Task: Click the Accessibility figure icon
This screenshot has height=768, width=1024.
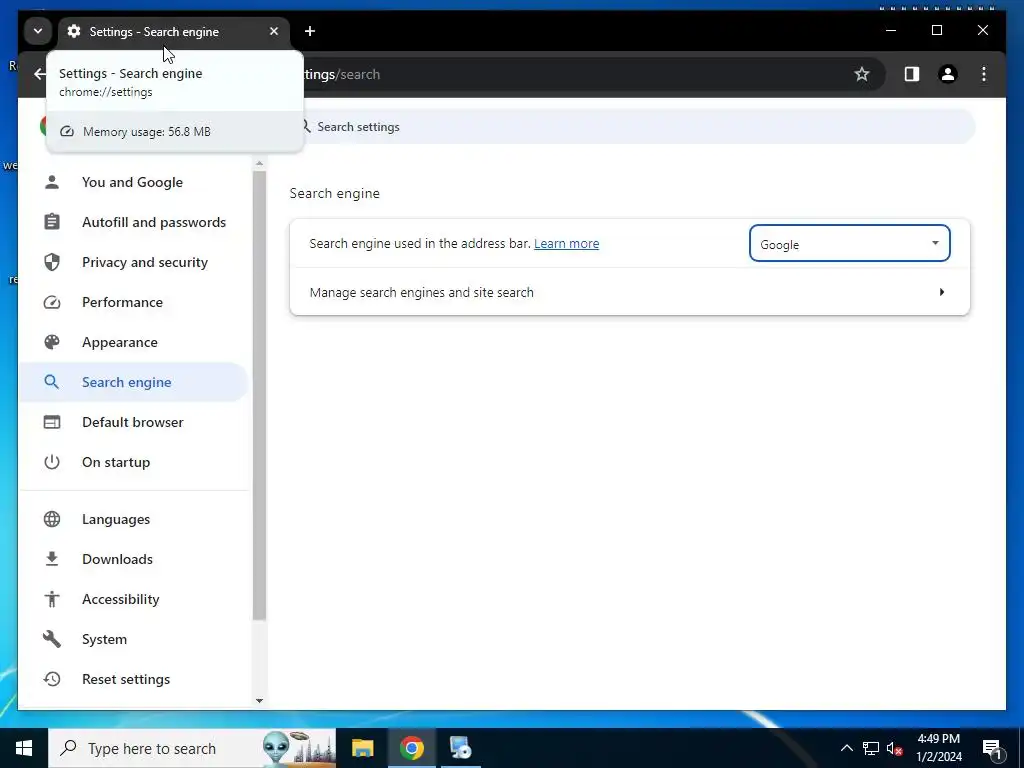Action: coord(52,599)
